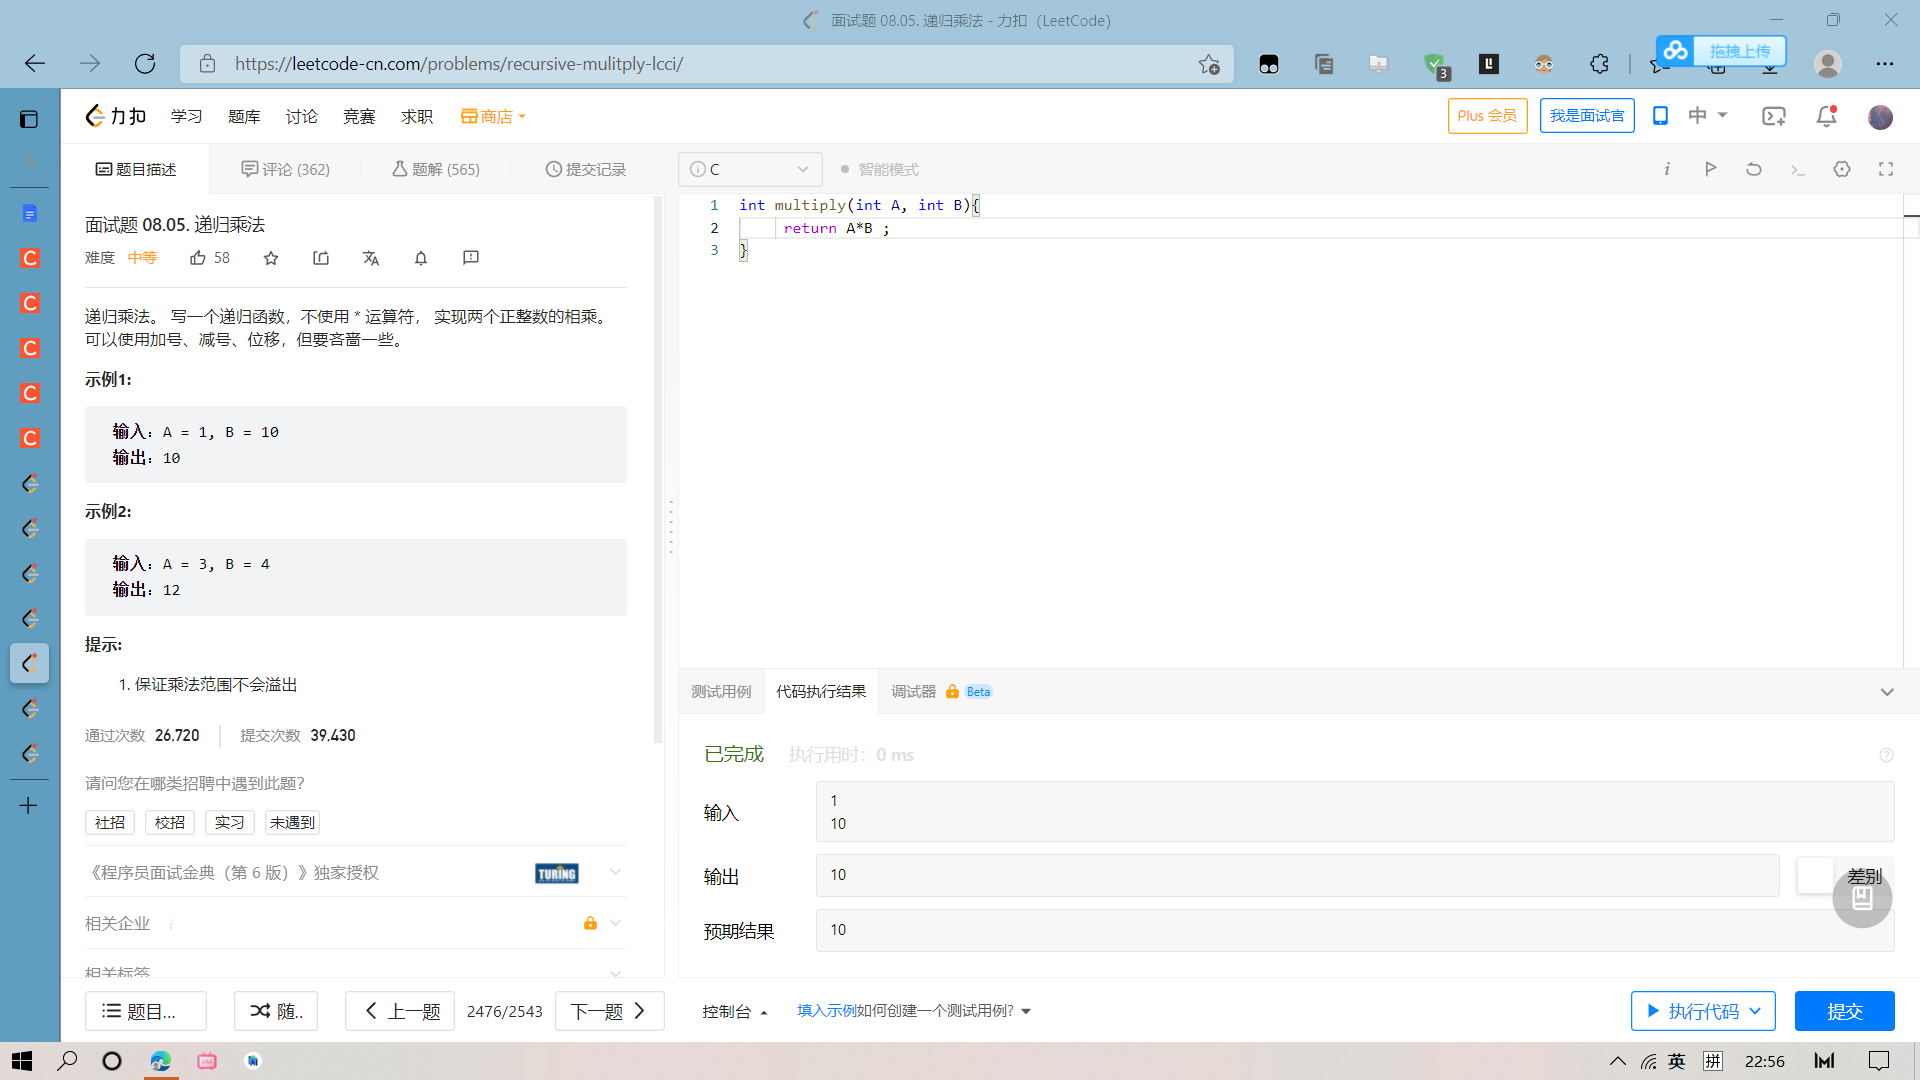Select 社招 recruitment option

110,822
